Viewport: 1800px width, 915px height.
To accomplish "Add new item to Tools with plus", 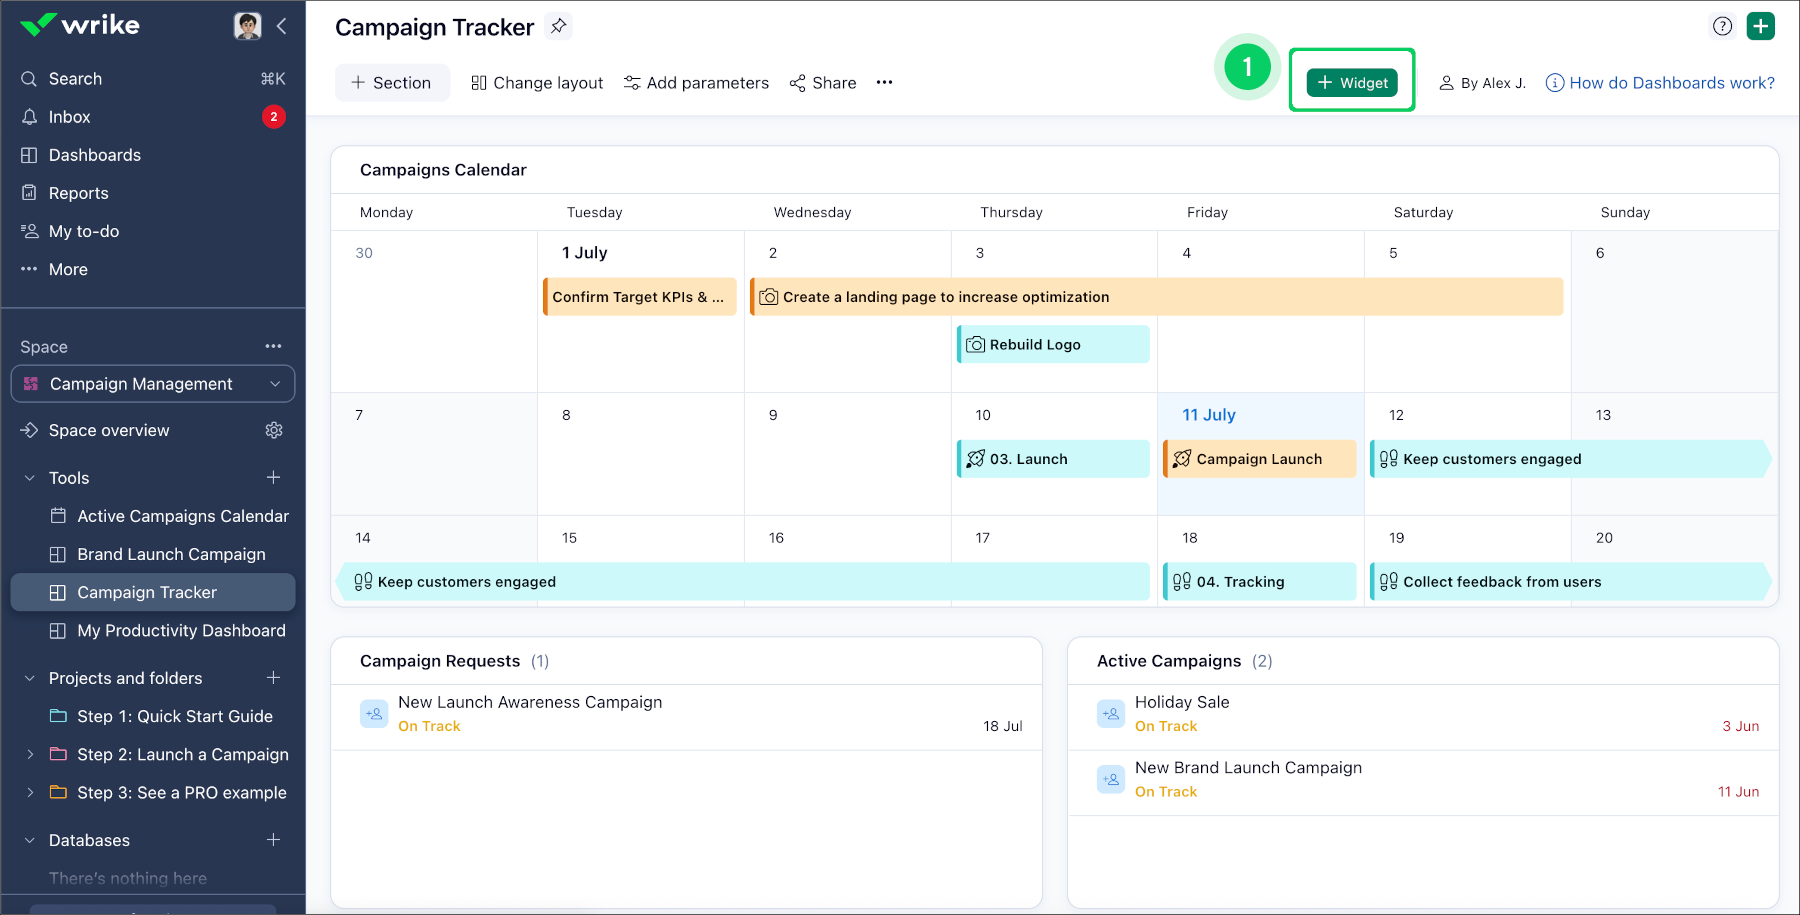I will 273,478.
